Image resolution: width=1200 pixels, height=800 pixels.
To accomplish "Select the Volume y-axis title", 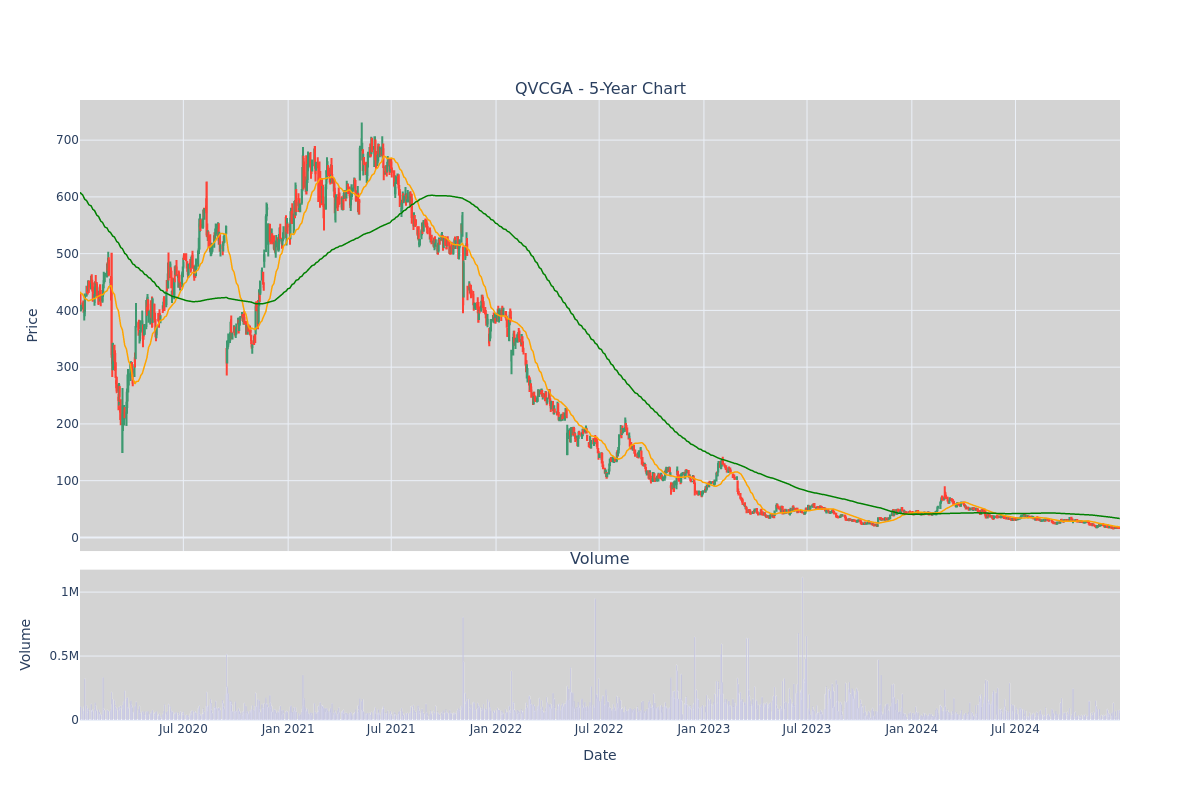I will 26,644.
